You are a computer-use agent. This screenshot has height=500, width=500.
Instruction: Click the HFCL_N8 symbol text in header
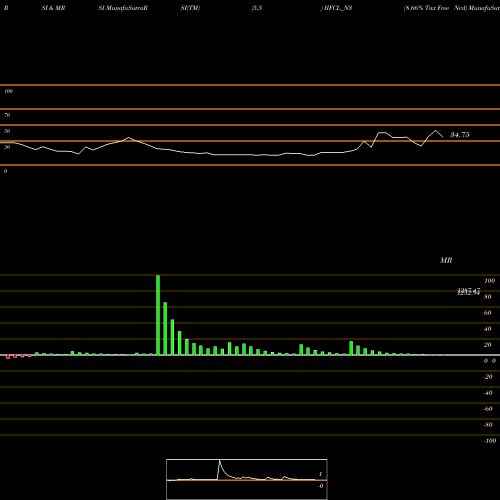tap(338, 8)
